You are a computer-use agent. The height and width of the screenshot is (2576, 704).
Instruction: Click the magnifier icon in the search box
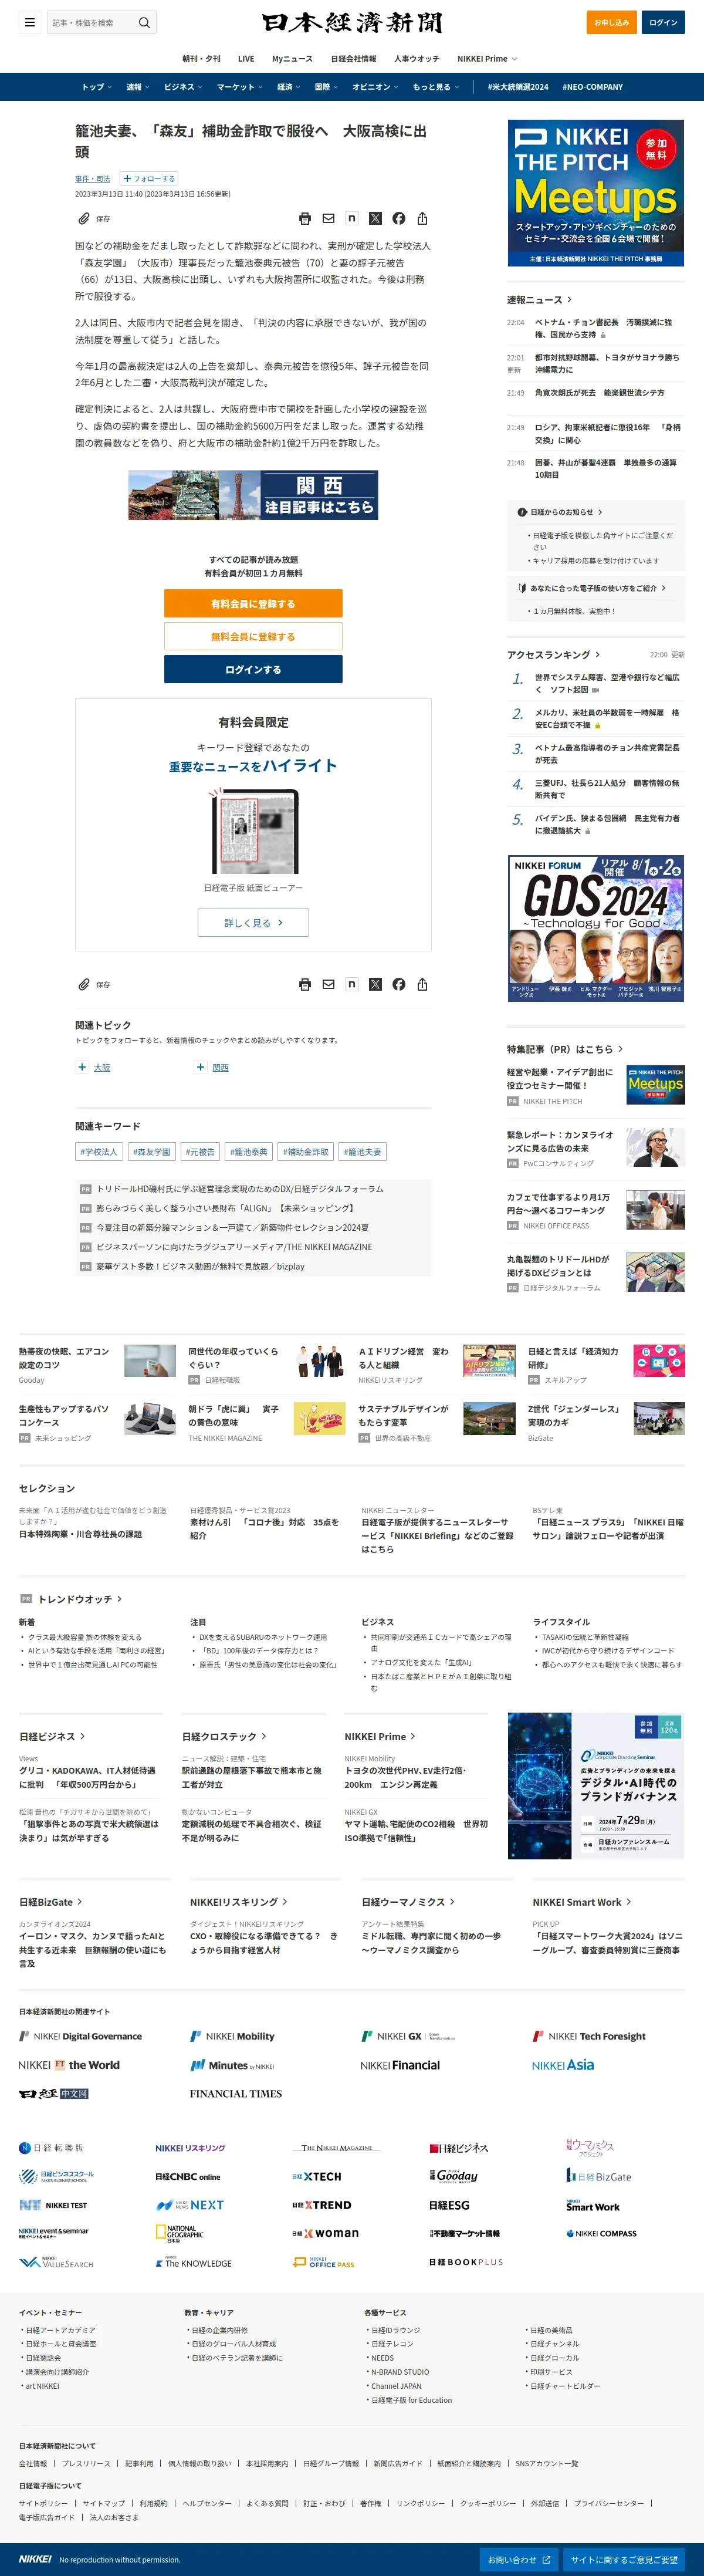tap(144, 22)
